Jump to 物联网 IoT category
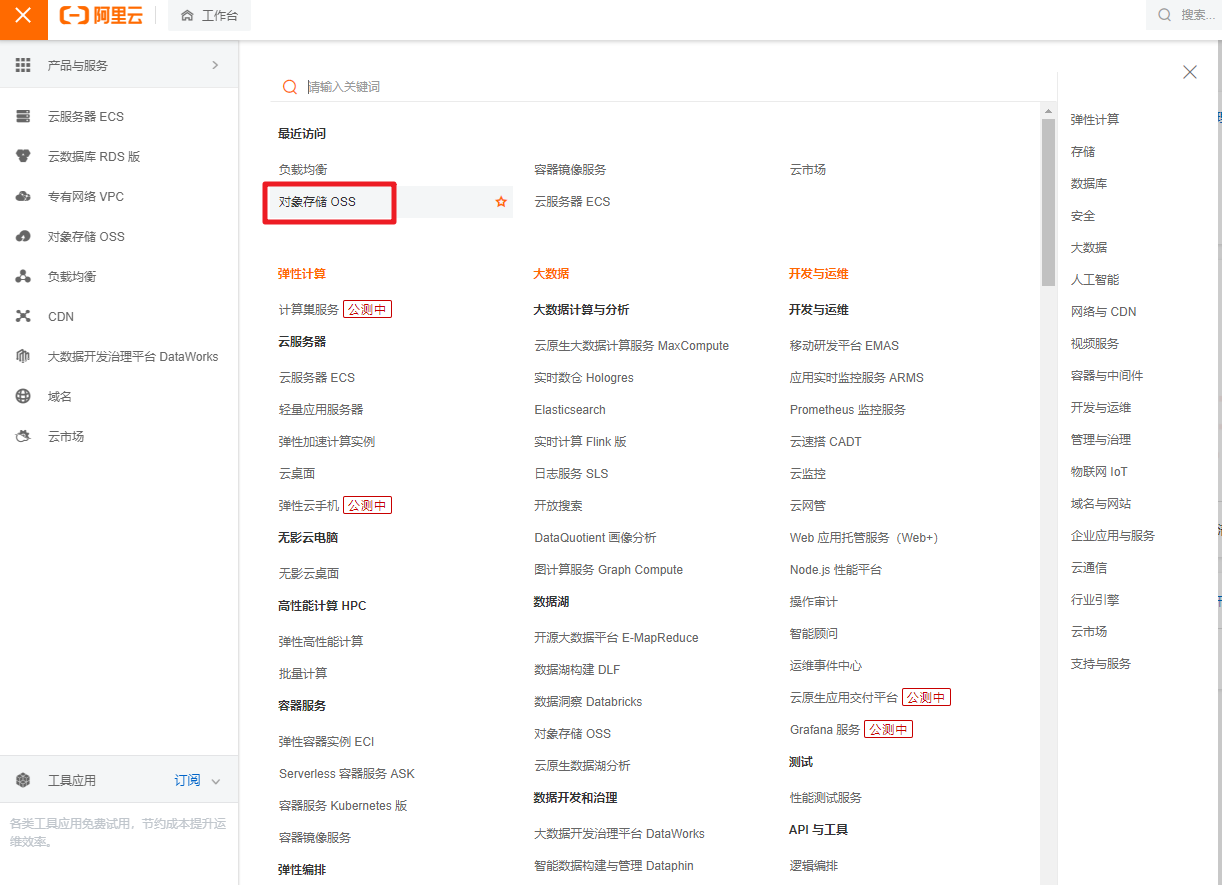 pos(1099,472)
